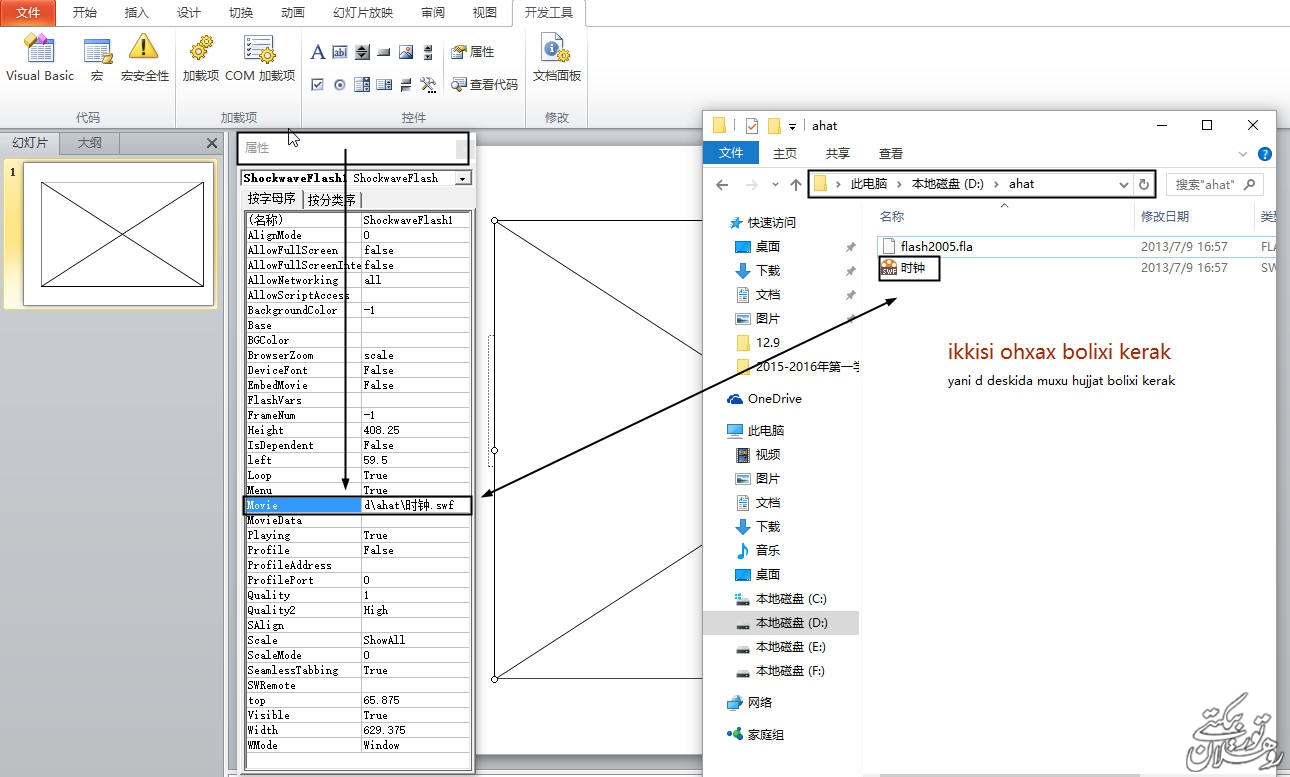Switch to the 插入 ribbon tab
The width and height of the screenshot is (1290, 777).
coord(137,13)
